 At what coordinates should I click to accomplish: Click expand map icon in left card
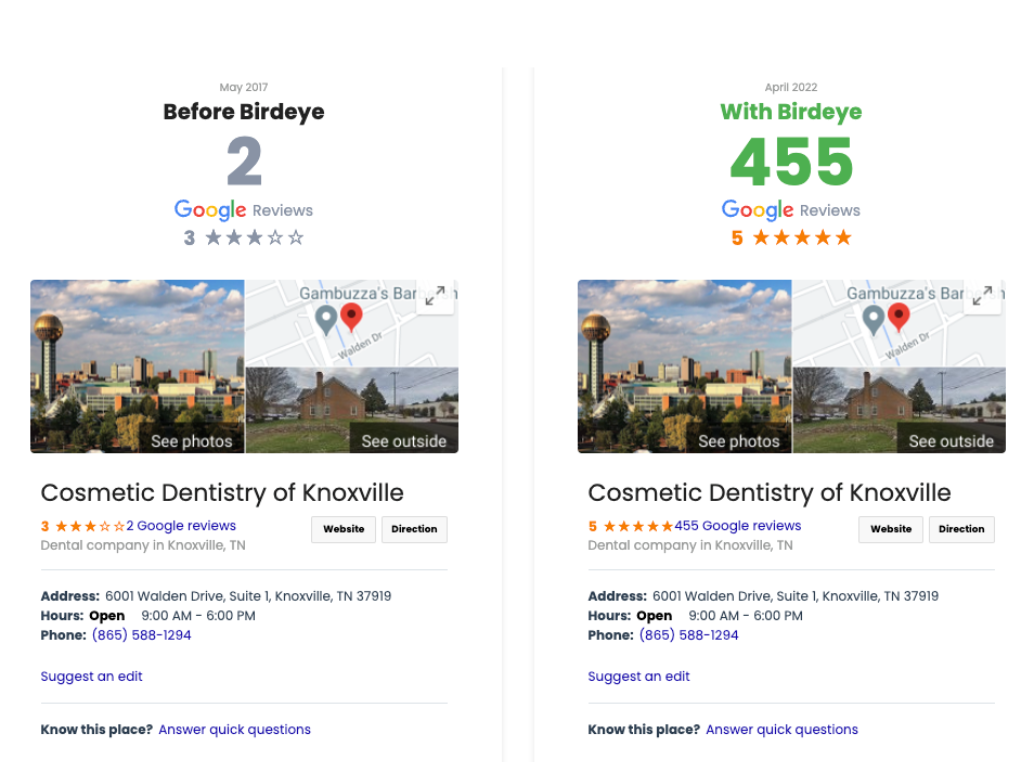(x=435, y=295)
